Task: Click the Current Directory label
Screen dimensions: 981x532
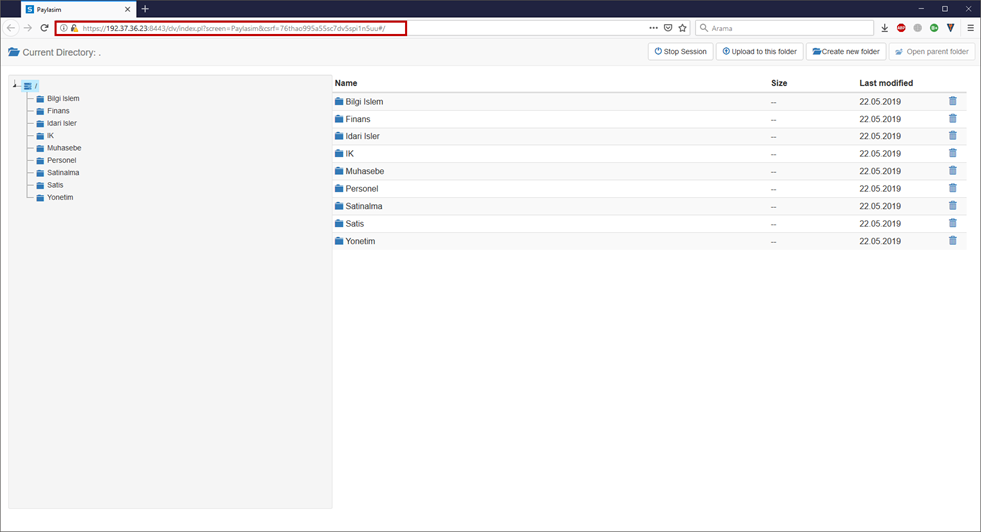Action: [x=61, y=53]
